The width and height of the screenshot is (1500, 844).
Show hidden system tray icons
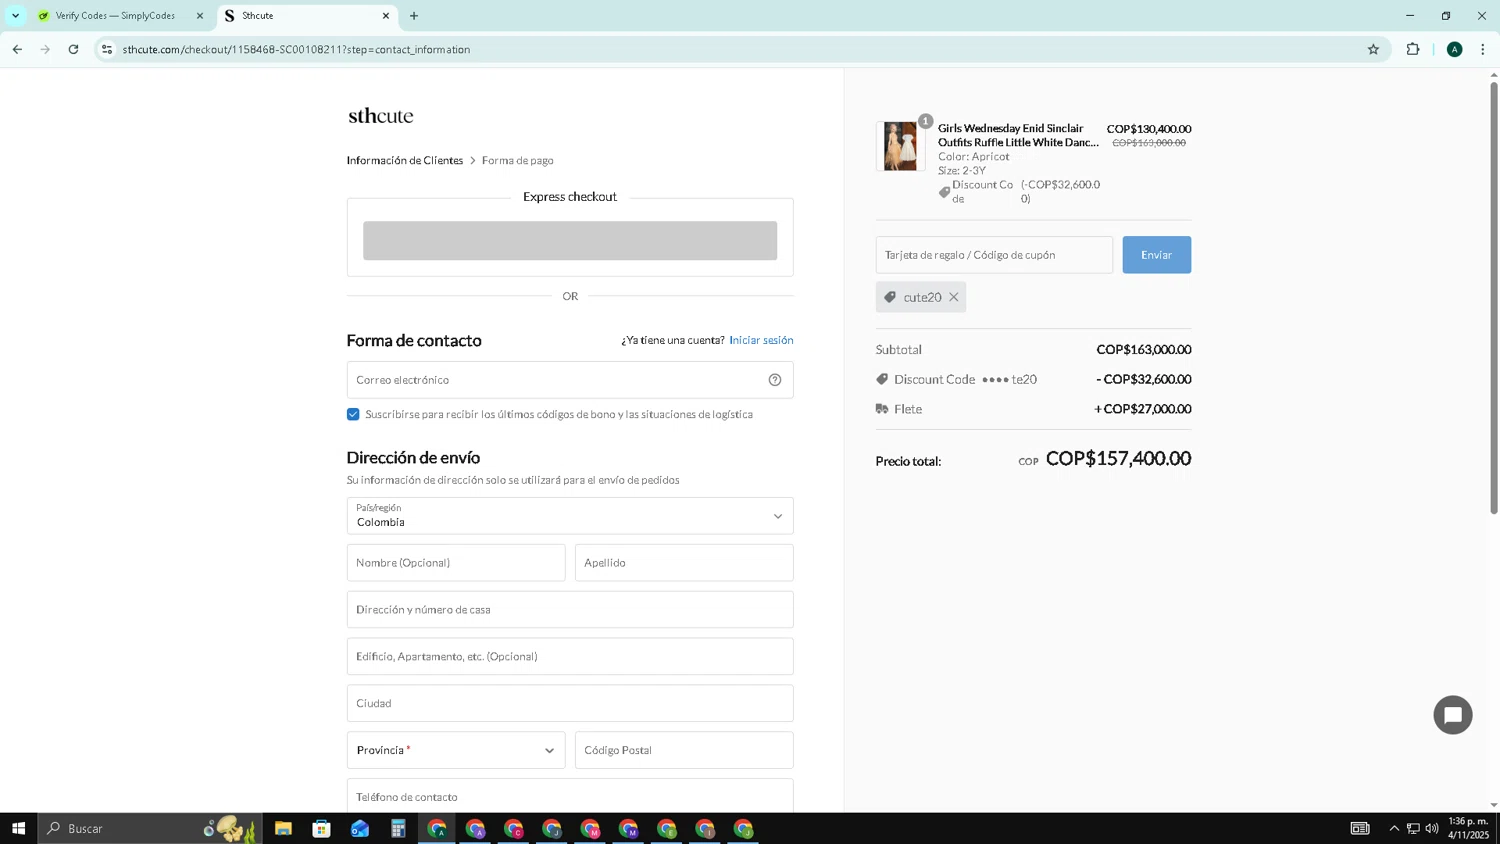point(1394,828)
